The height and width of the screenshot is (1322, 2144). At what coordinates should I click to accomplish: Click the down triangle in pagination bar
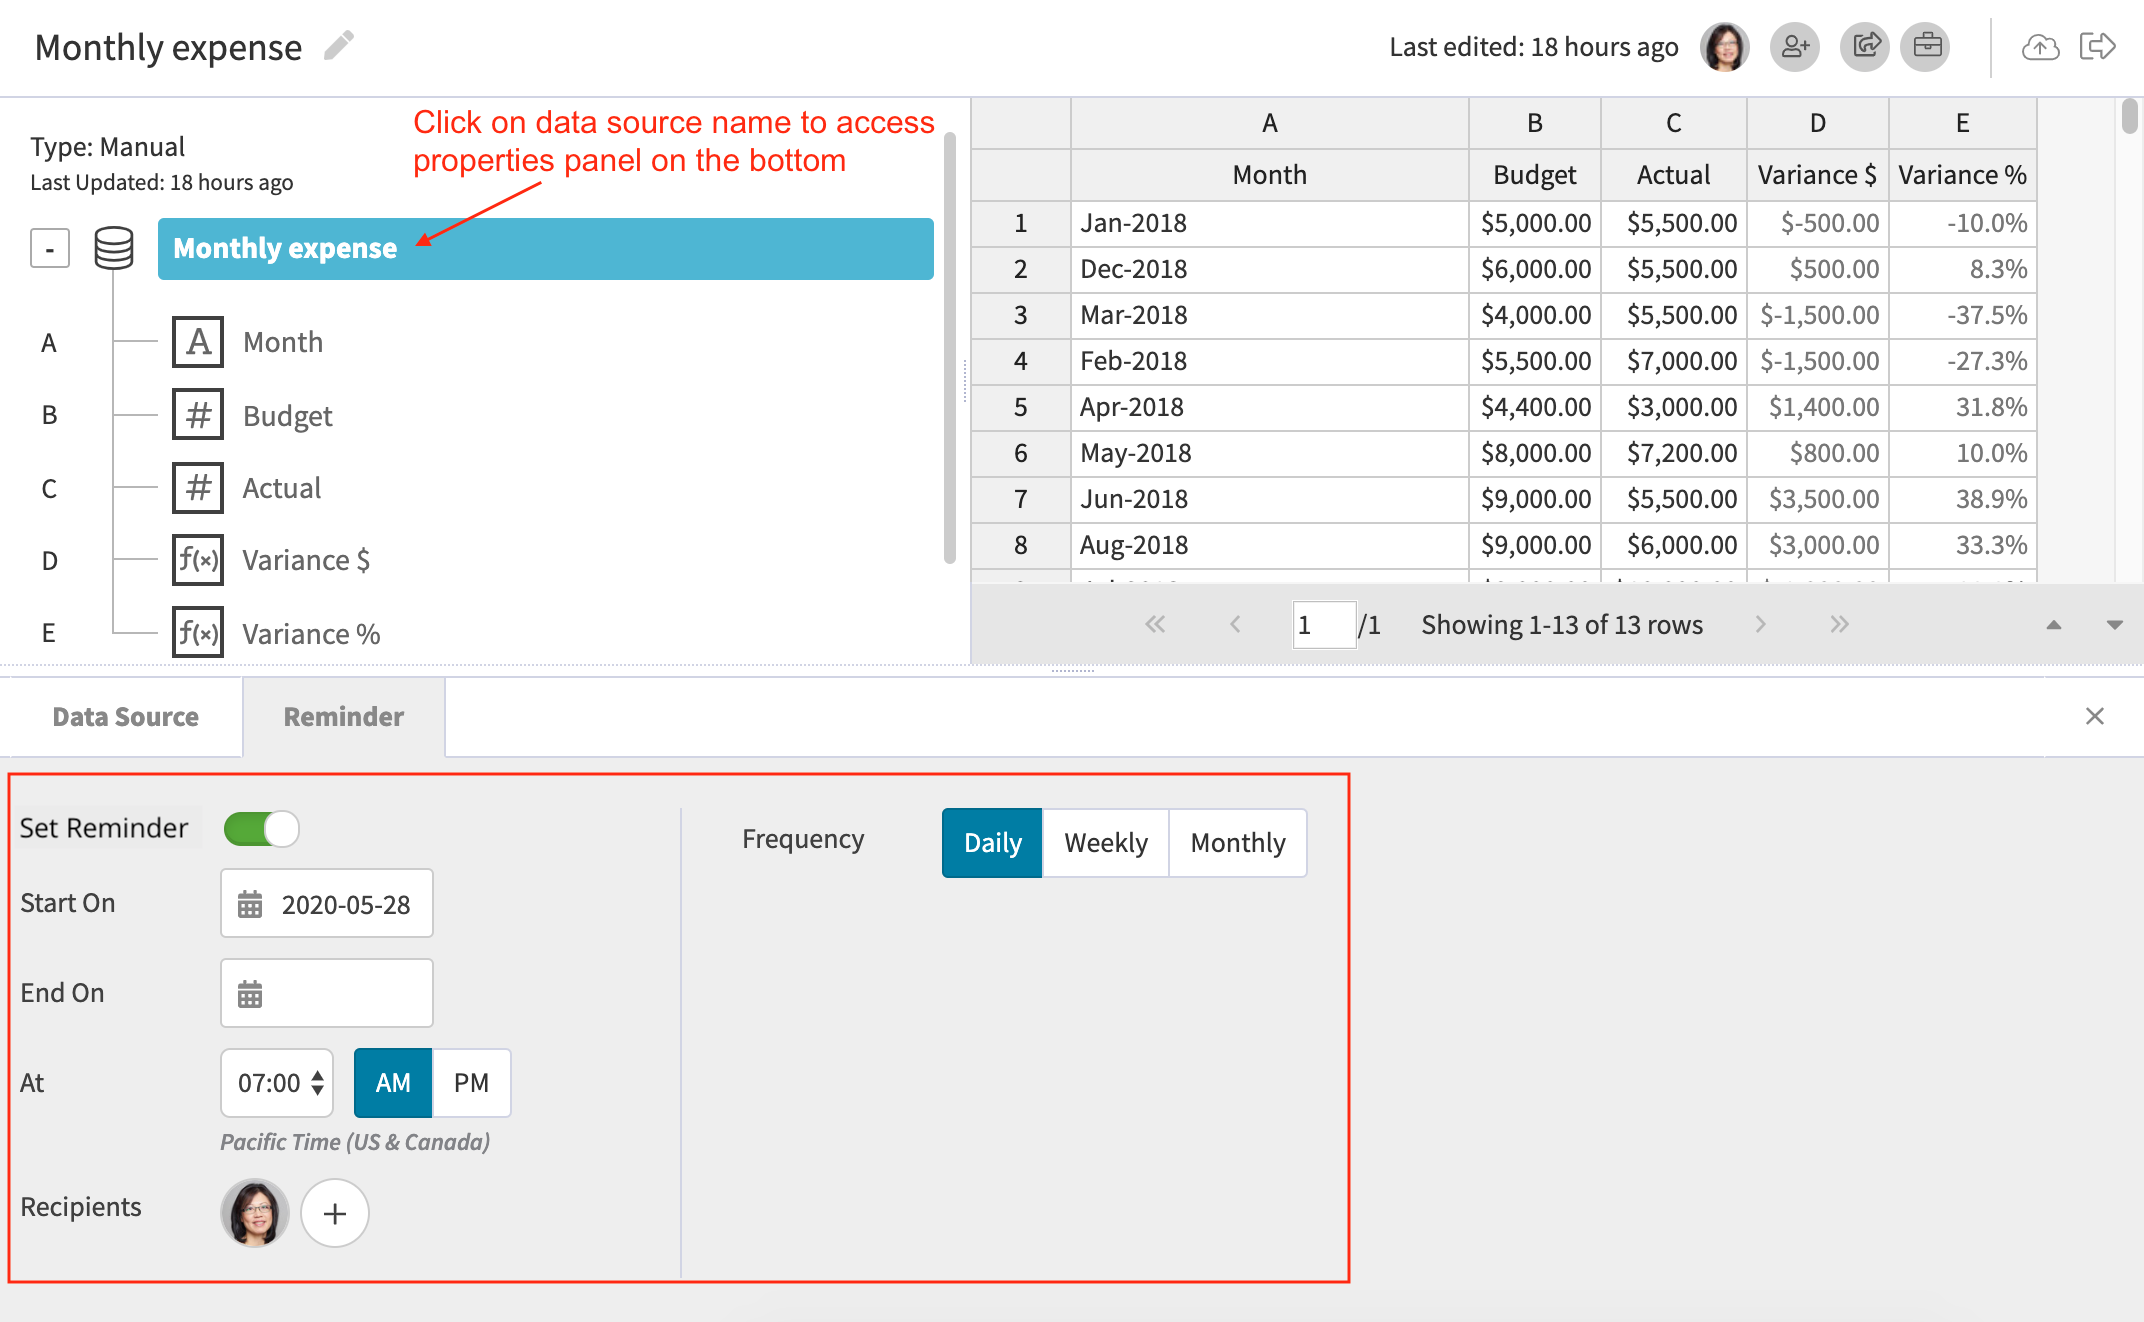point(2115,625)
